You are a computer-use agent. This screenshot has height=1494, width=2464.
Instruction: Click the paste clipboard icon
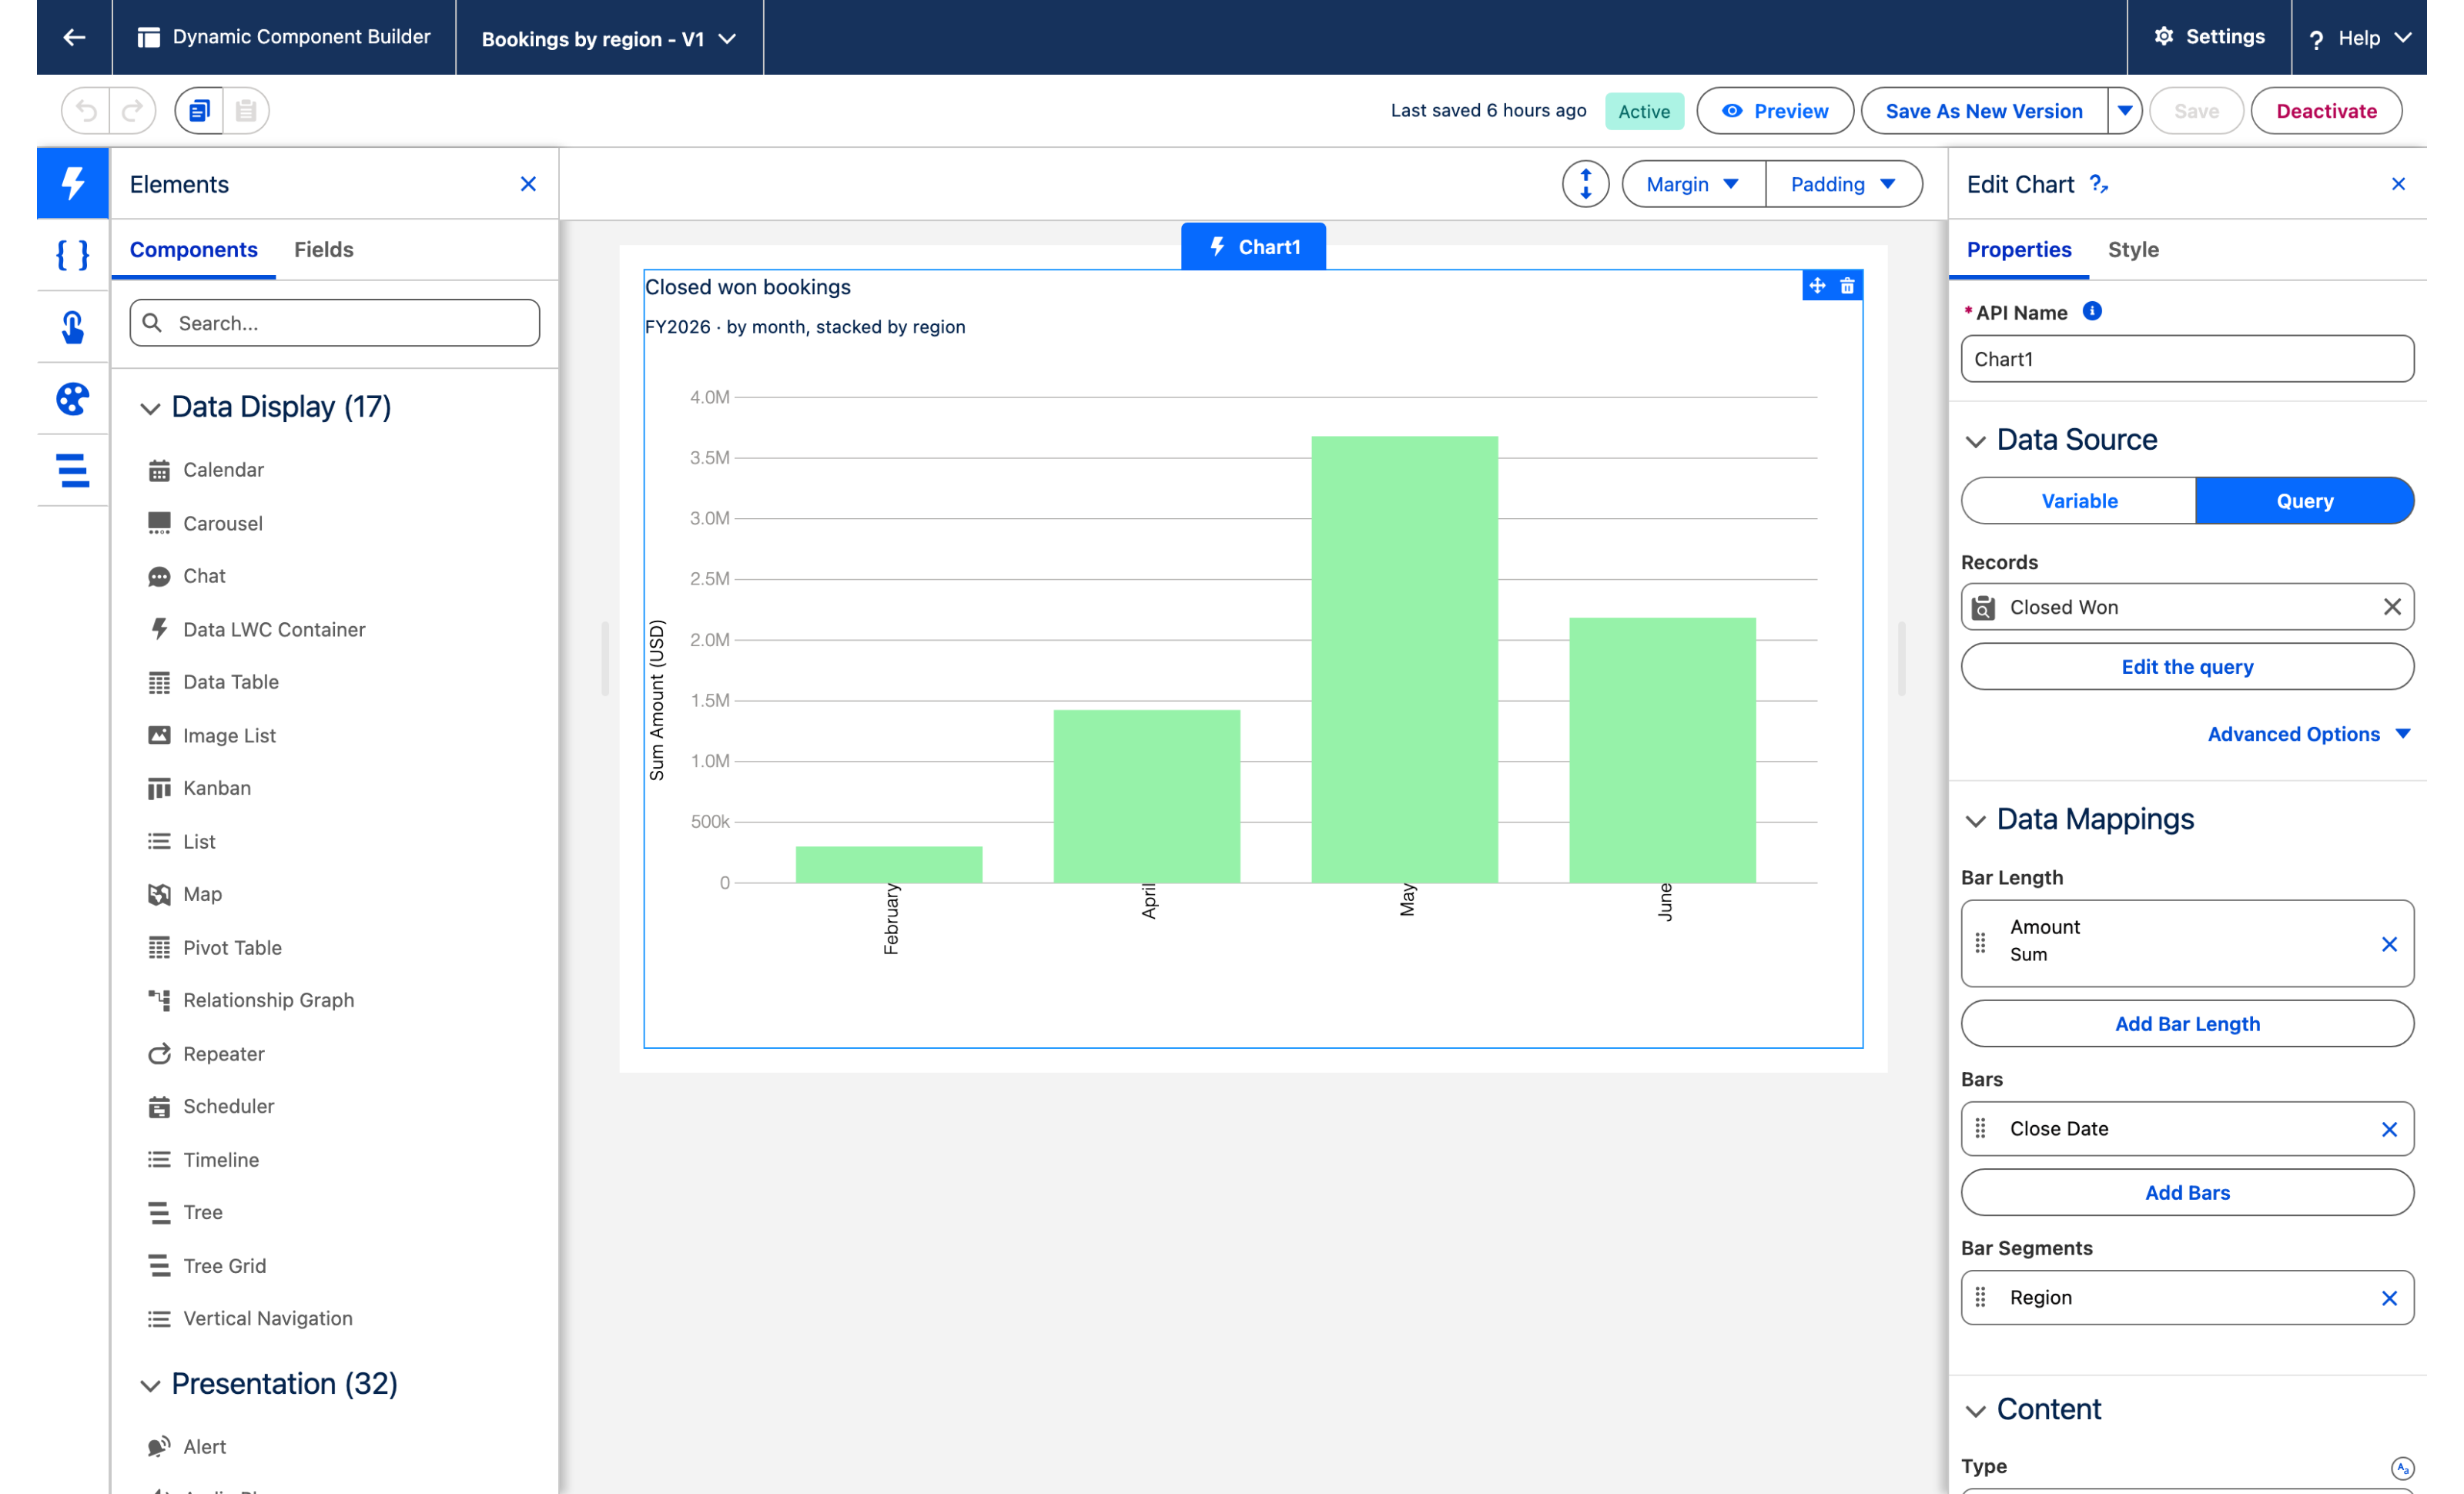[246, 110]
